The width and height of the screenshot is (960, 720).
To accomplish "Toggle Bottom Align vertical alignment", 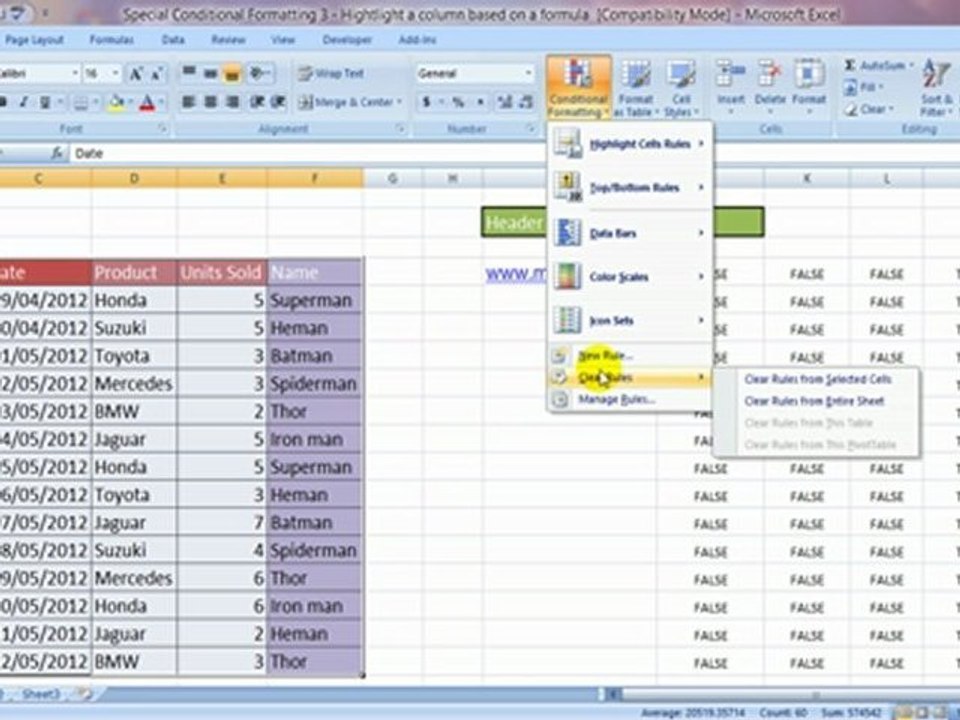I will pyautogui.click(x=231, y=73).
